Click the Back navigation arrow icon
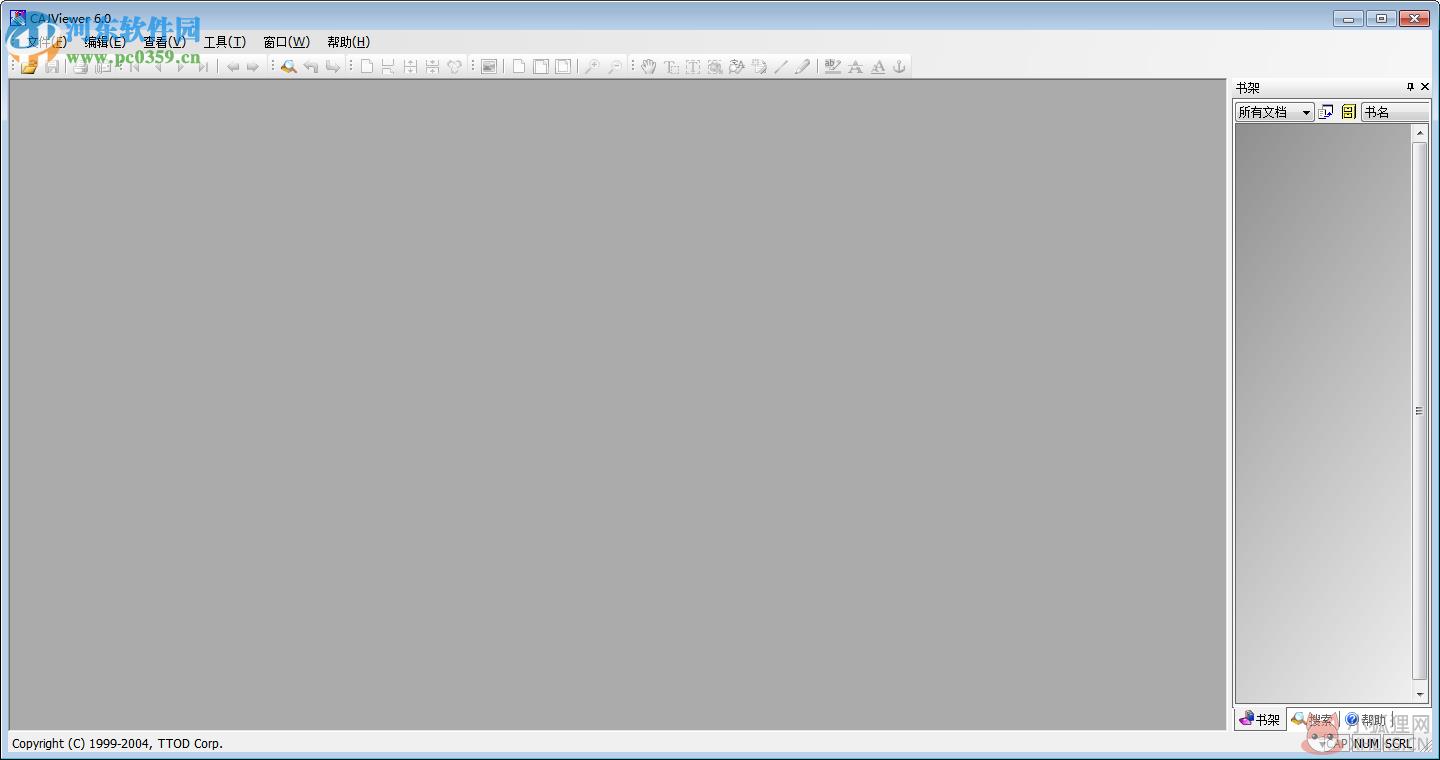The height and width of the screenshot is (760, 1440). tap(232, 66)
